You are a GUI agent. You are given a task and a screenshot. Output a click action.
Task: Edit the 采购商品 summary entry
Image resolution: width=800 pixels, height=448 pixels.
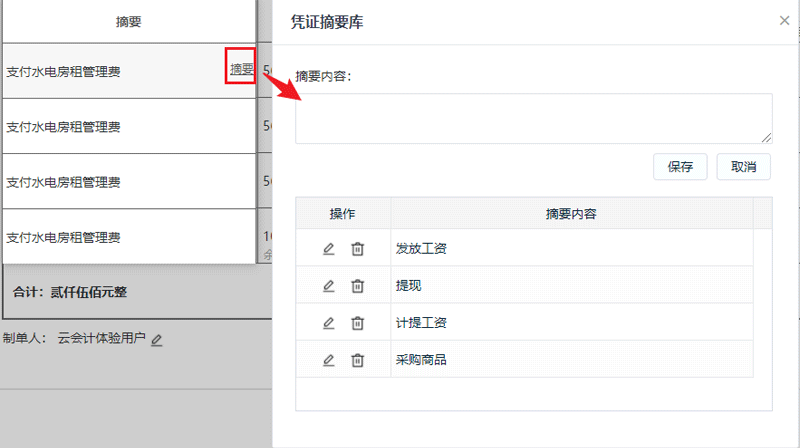click(329, 360)
